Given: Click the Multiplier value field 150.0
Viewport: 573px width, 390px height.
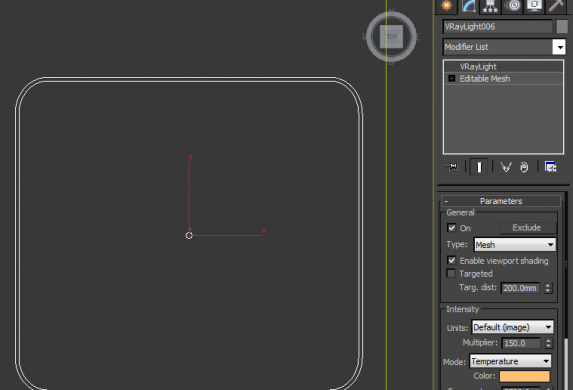Looking at the screenshot, I should click(x=521, y=343).
